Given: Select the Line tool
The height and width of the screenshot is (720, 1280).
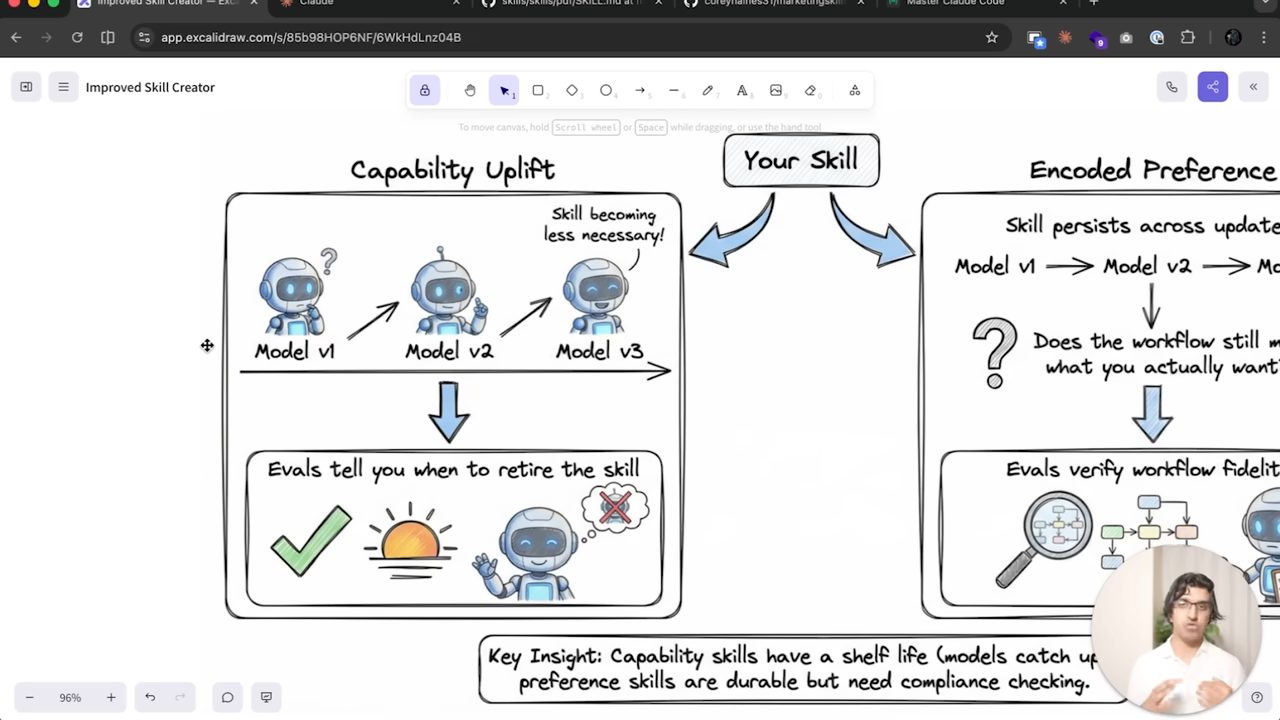Looking at the screenshot, I should [x=674, y=90].
